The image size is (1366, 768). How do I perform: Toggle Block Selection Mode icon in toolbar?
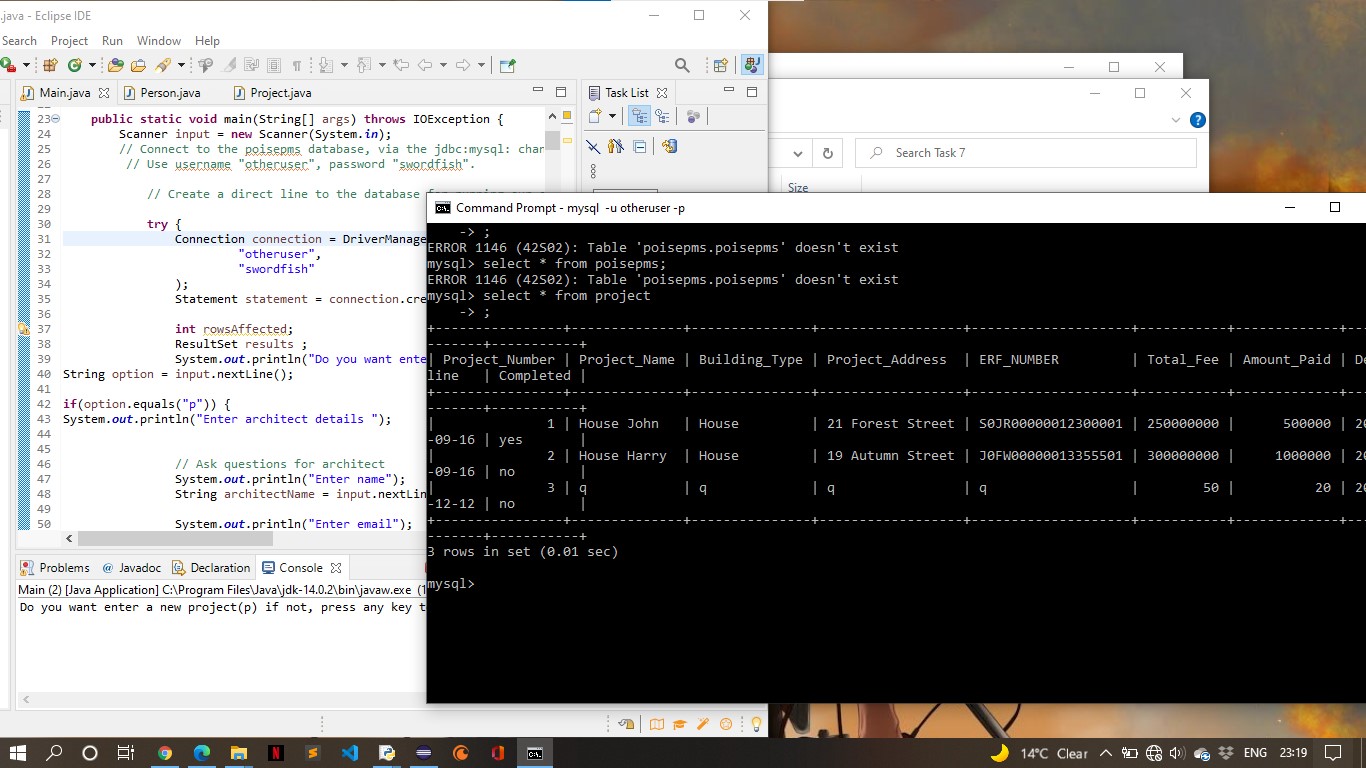tap(274, 65)
